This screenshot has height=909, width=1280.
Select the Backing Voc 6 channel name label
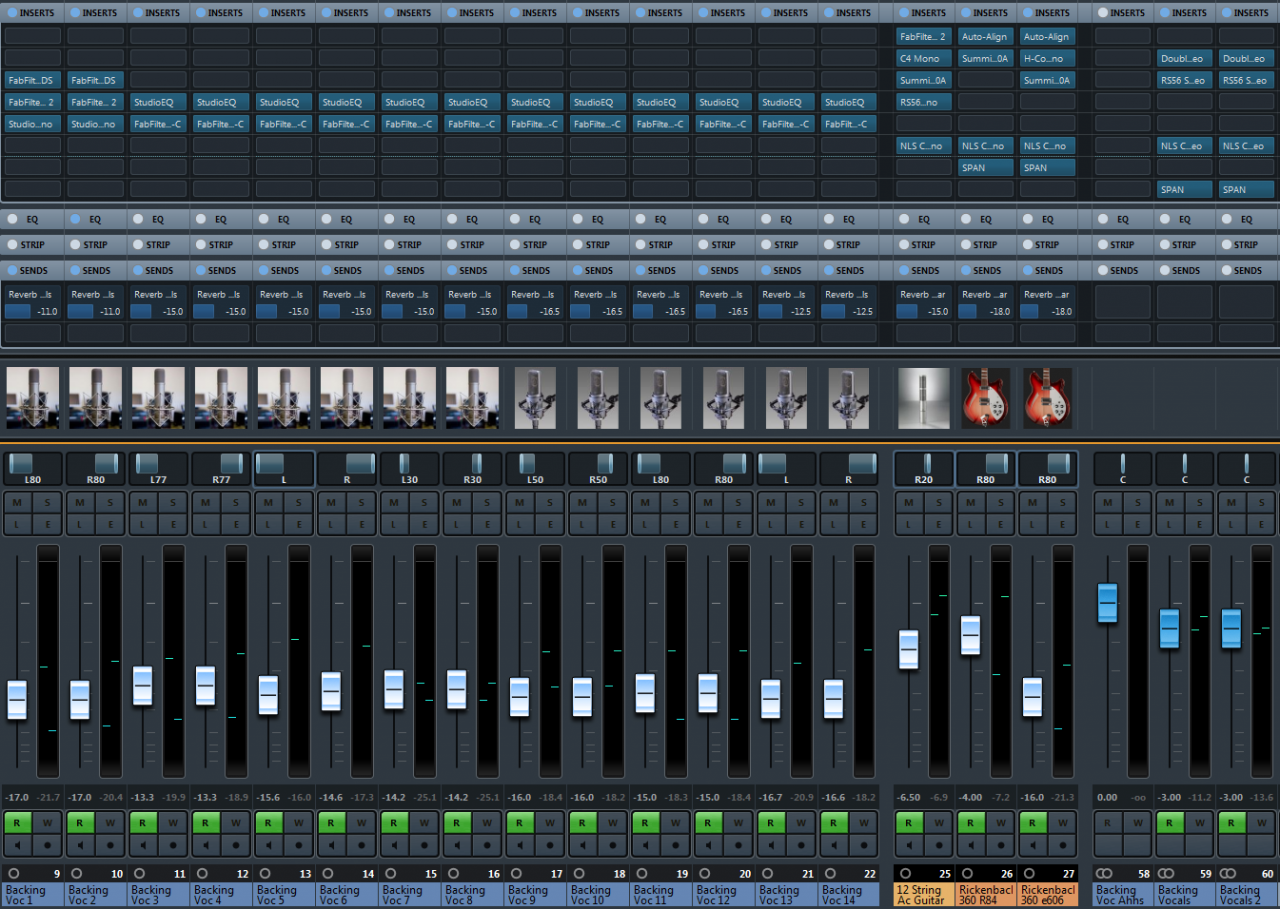(x=347, y=895)
